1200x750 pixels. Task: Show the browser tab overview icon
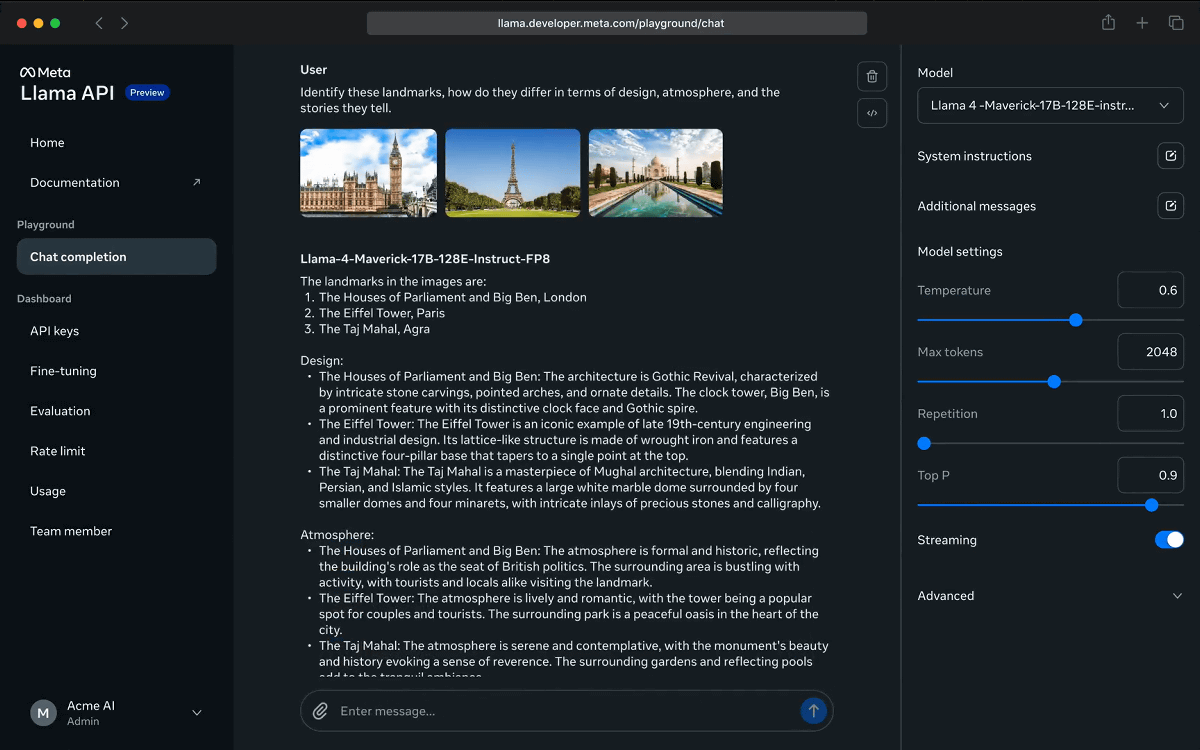pyautogui.click(x=1176, y=23)
